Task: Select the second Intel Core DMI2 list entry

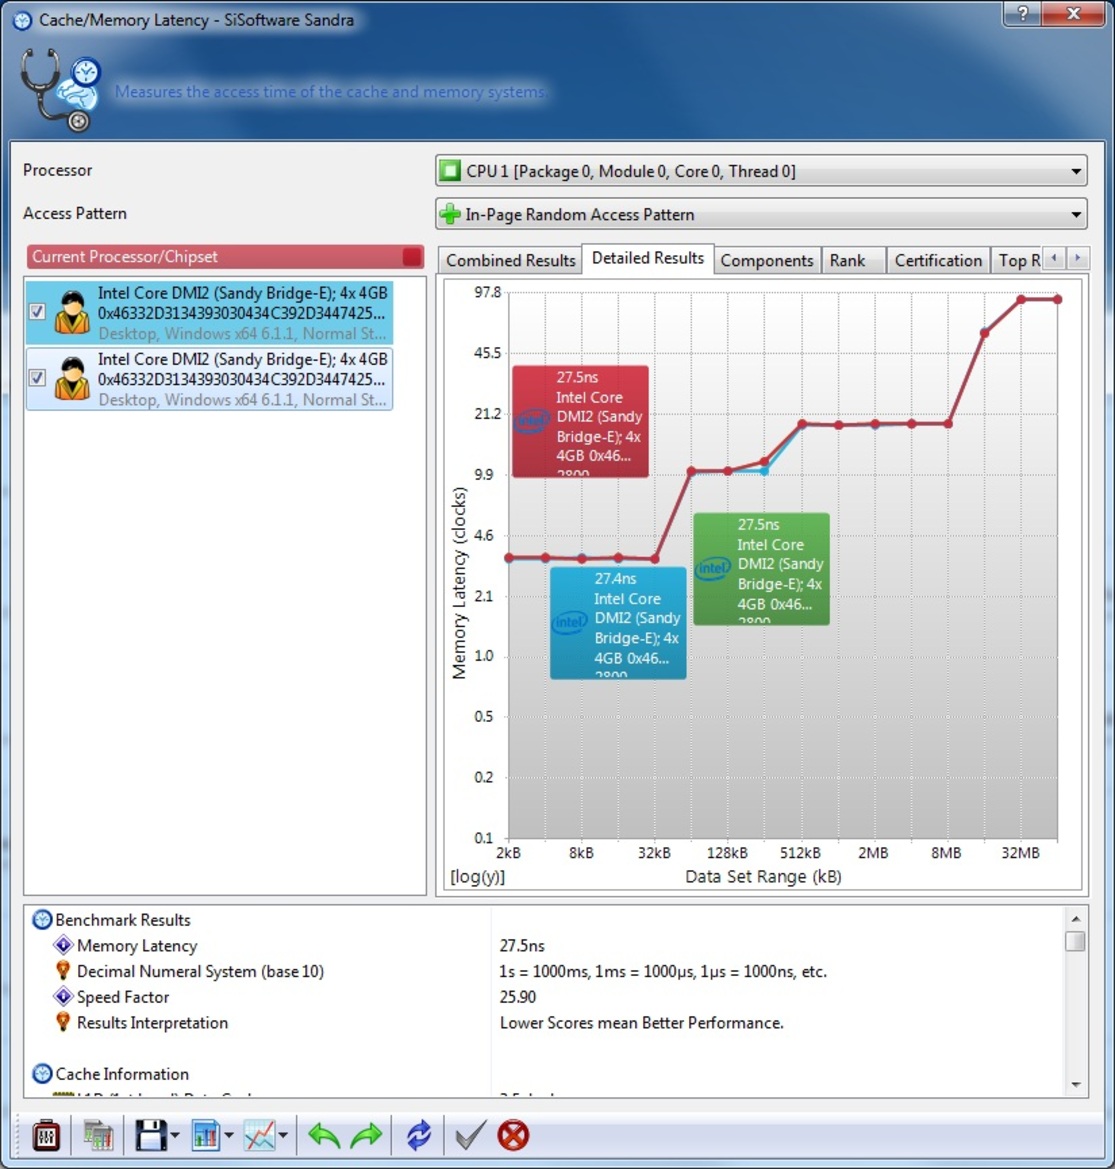Action: 209,378
